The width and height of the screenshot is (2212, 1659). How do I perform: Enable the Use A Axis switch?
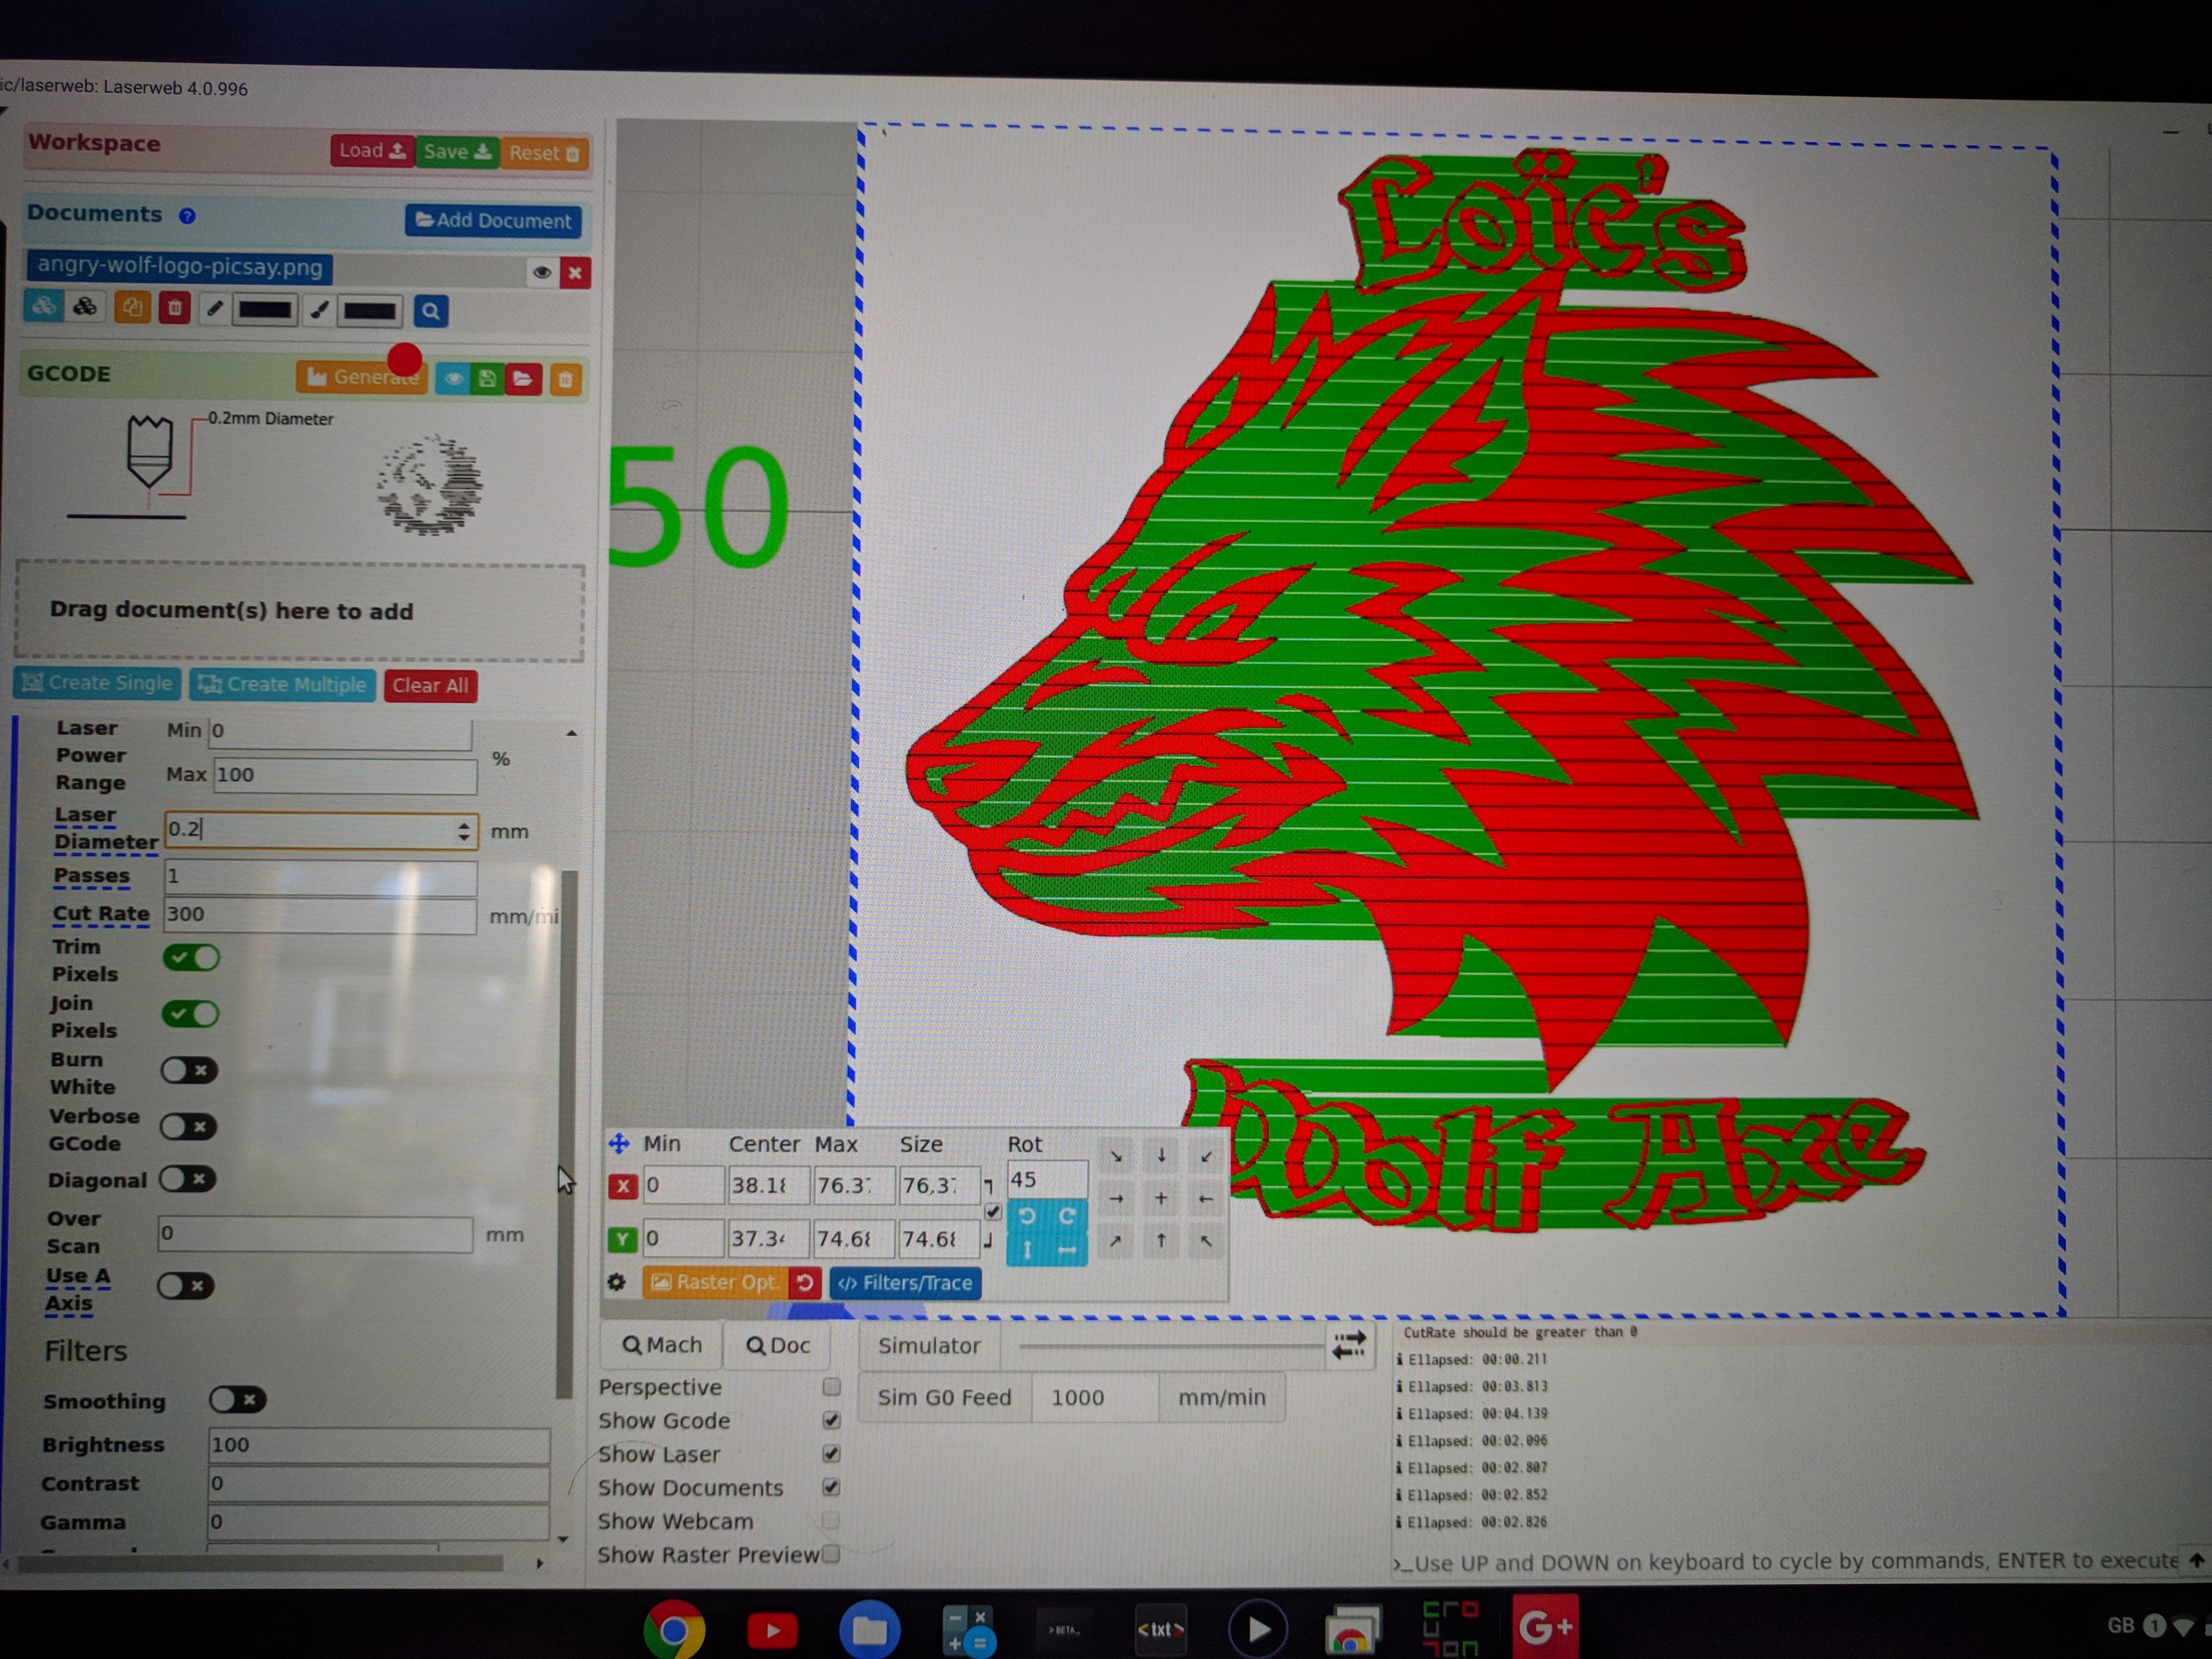point(186,1286)
